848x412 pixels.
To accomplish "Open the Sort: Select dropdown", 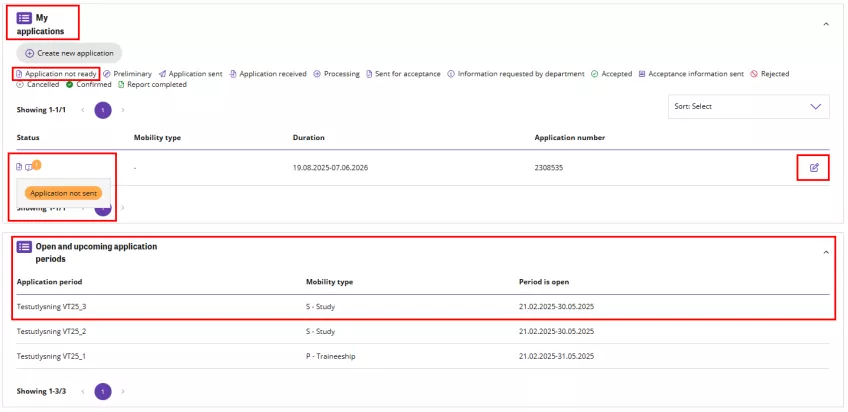I will pyautogui.click(x=748, y=106).
